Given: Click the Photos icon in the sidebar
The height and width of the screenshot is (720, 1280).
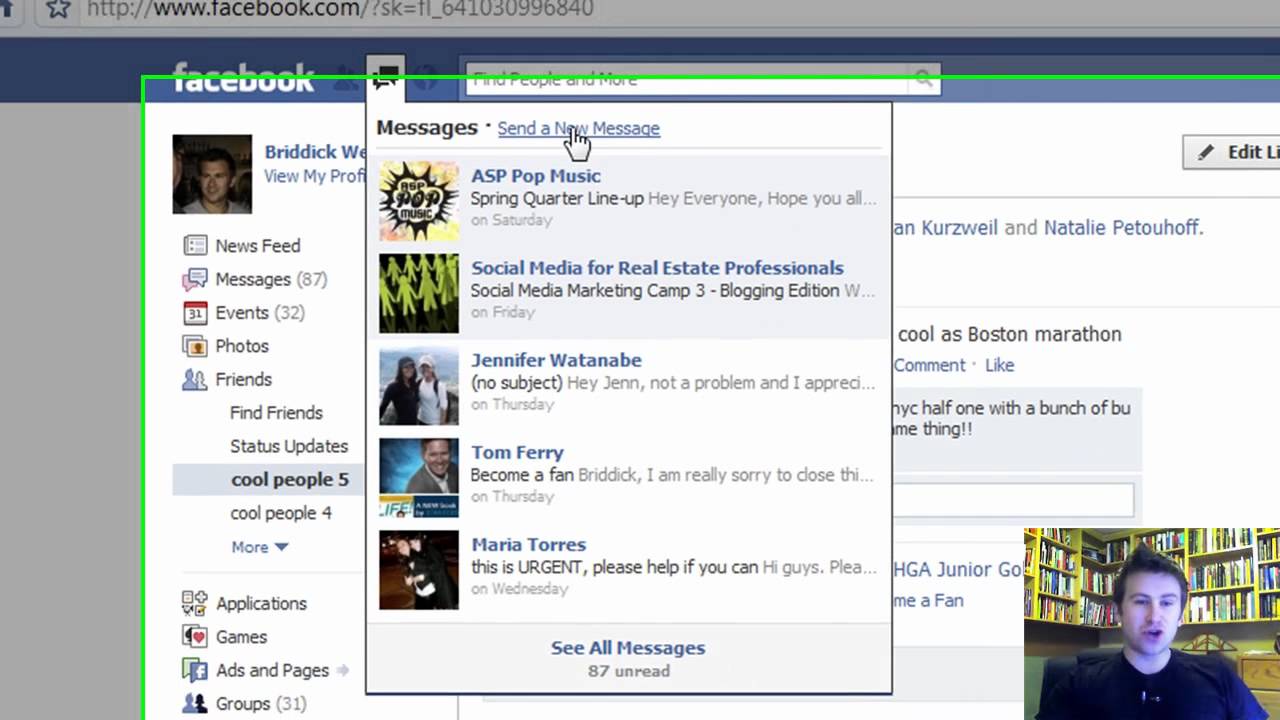Looking at the screenshot, I should coord(195,346).
